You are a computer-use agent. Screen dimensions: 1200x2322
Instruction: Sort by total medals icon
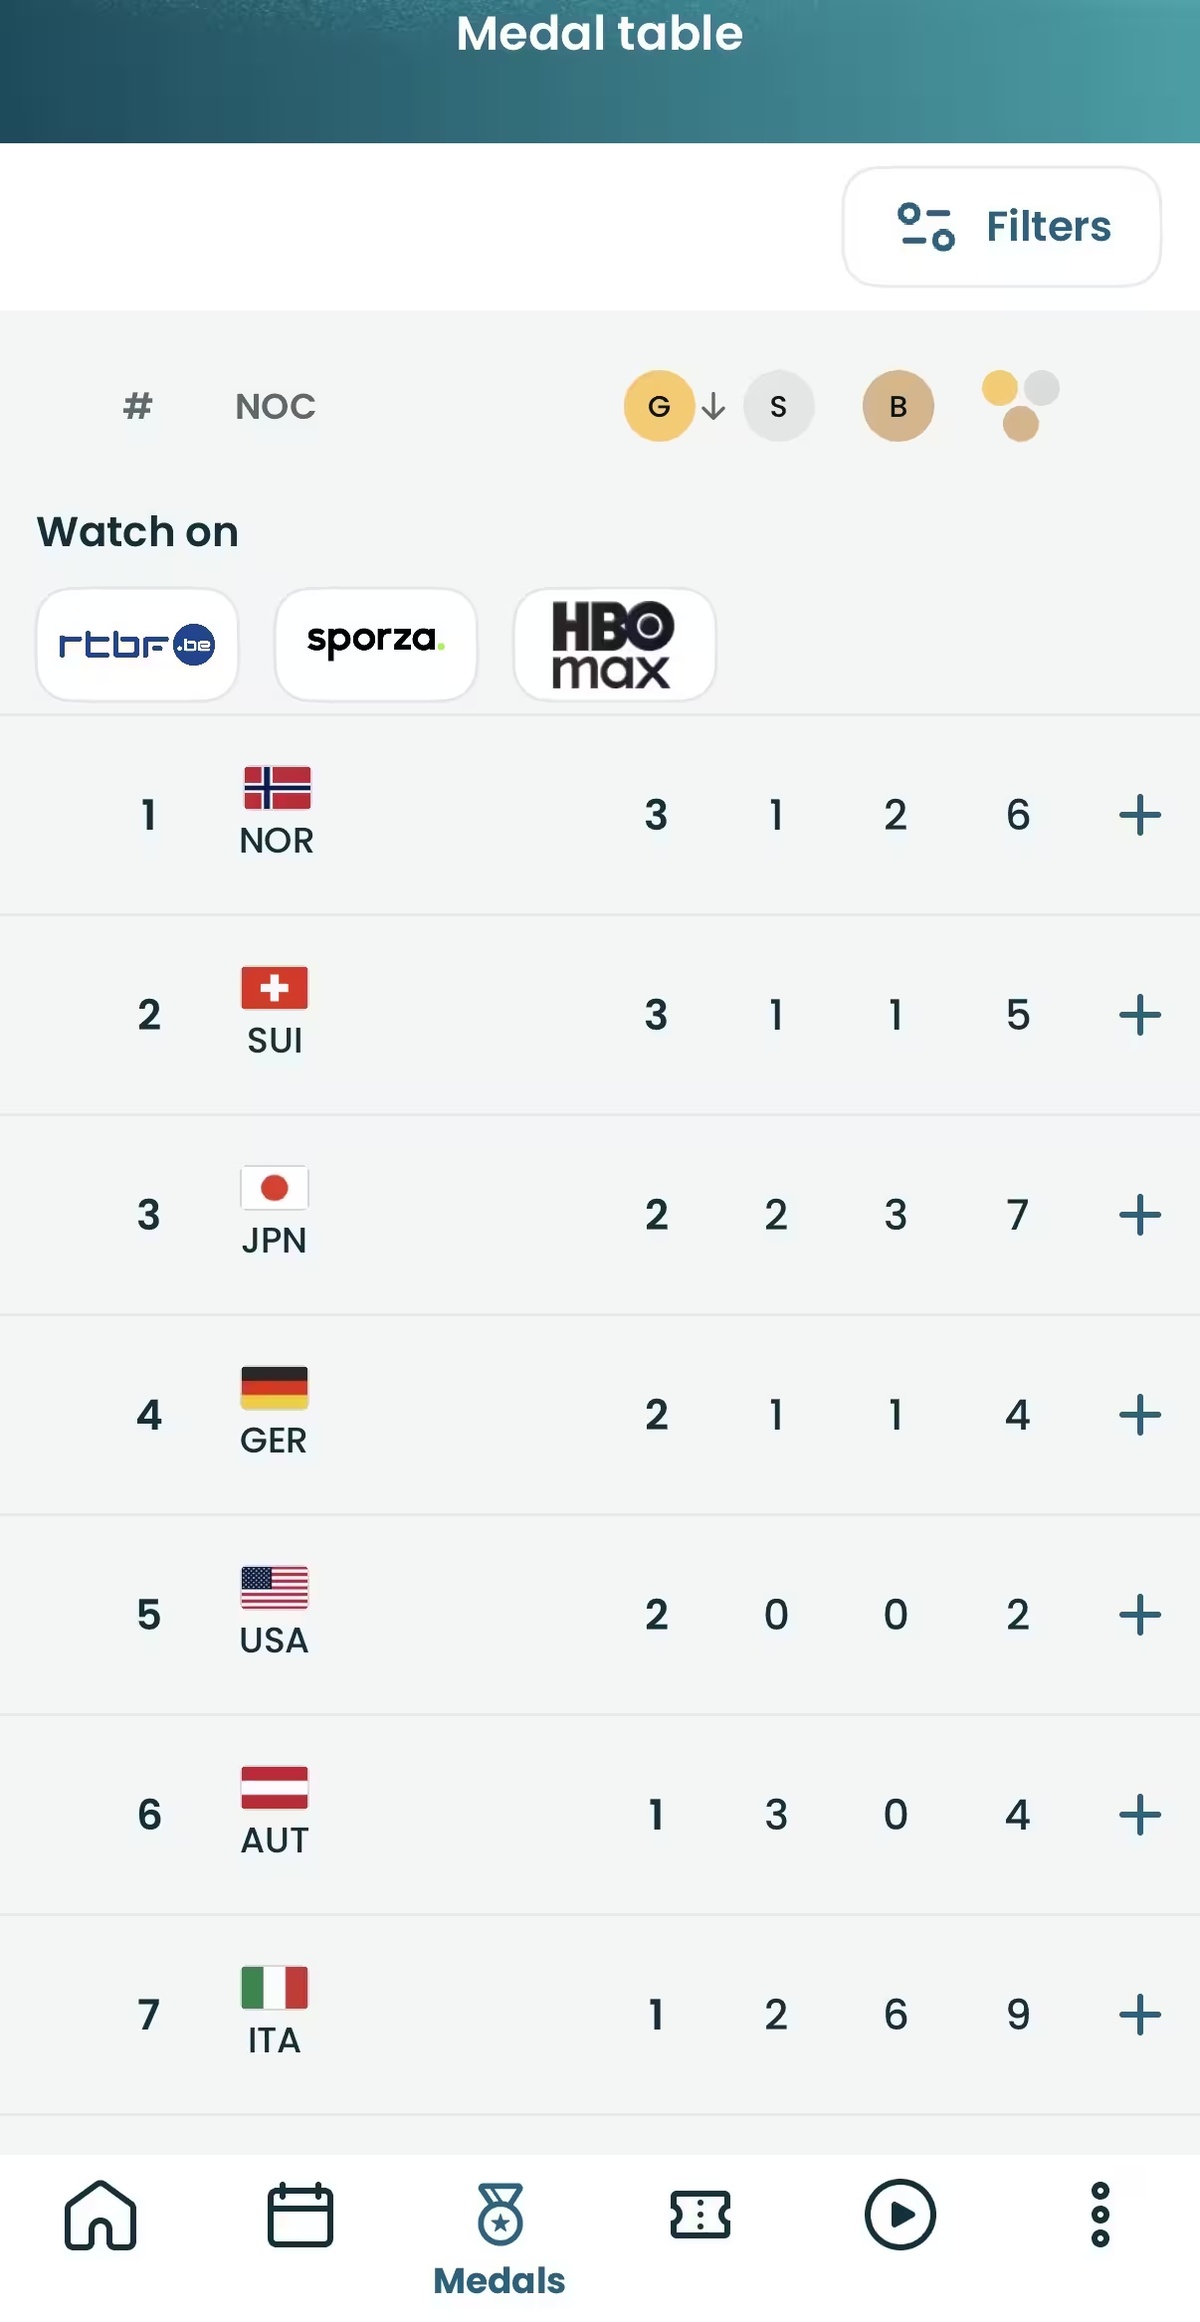pos(1020,406)
